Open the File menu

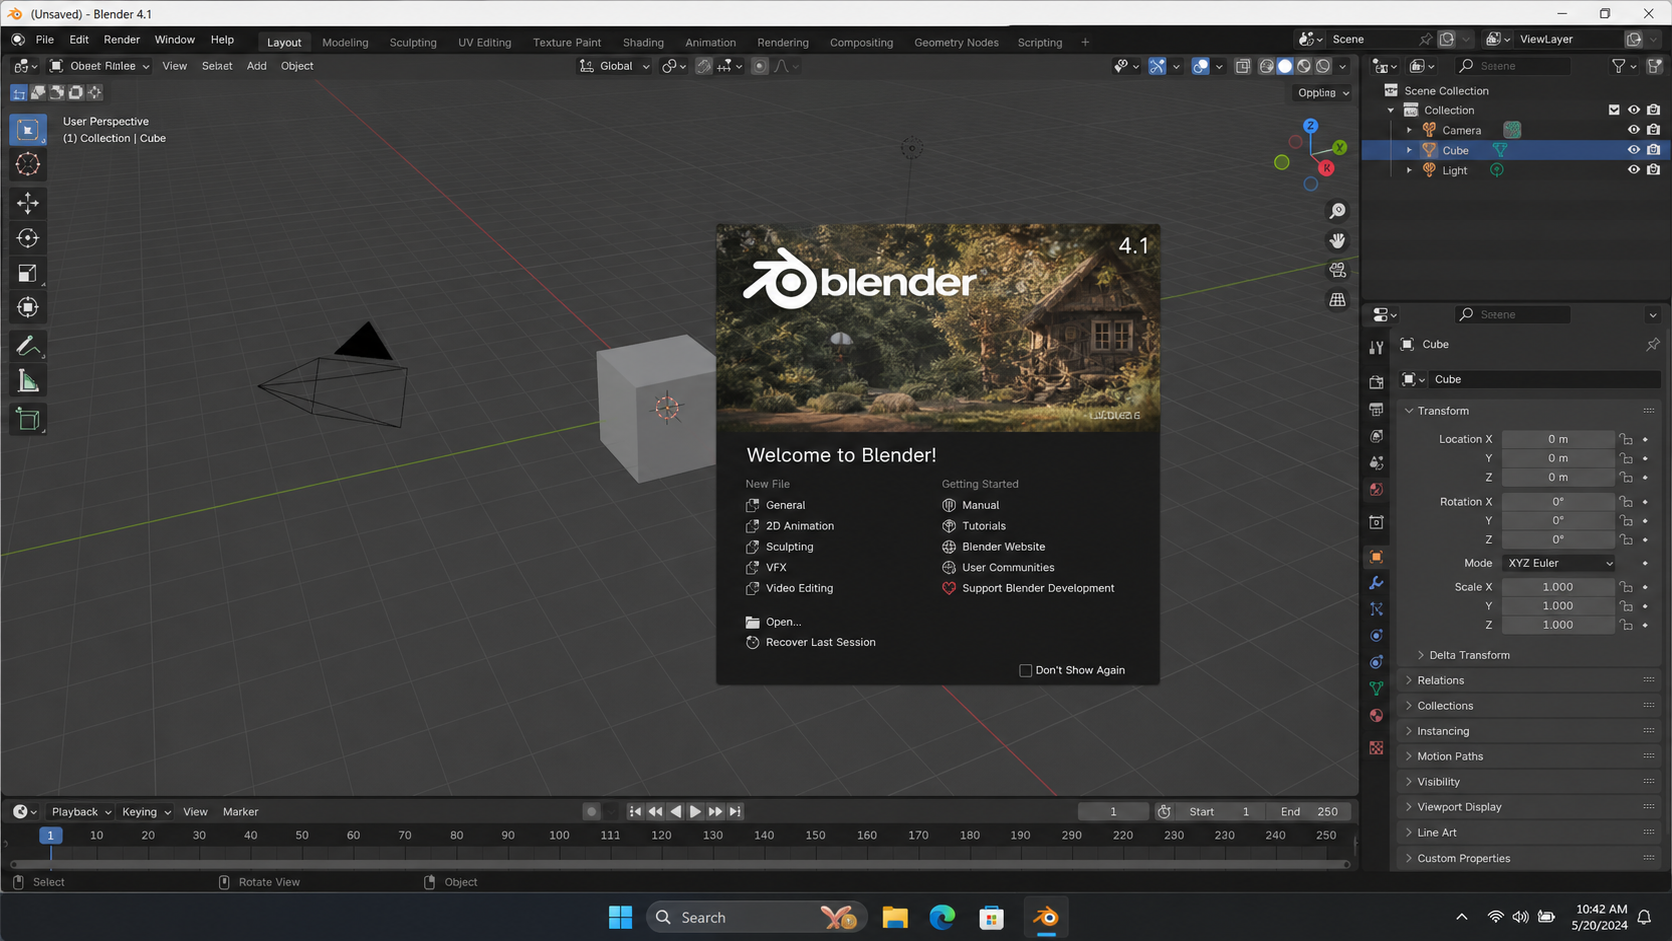[x=45, y=40]
